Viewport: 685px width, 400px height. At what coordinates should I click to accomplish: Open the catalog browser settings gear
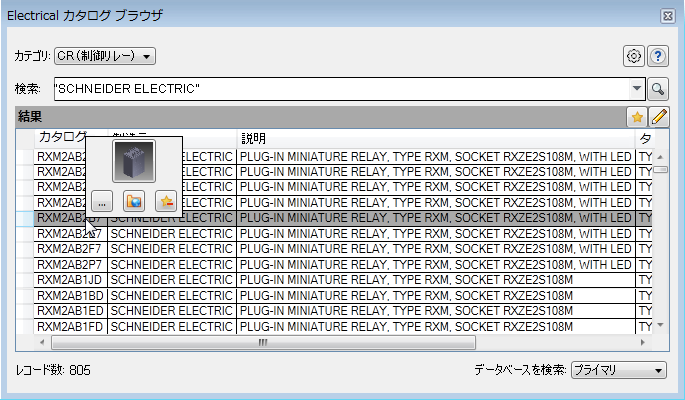(633, 56)
